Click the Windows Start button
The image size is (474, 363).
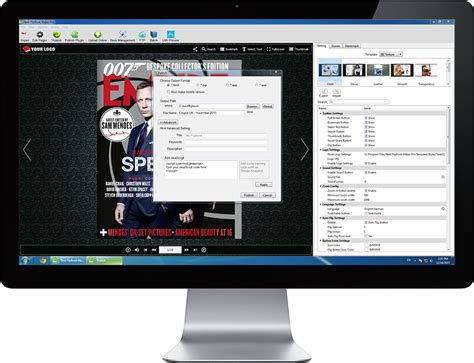tap(25, 260)
